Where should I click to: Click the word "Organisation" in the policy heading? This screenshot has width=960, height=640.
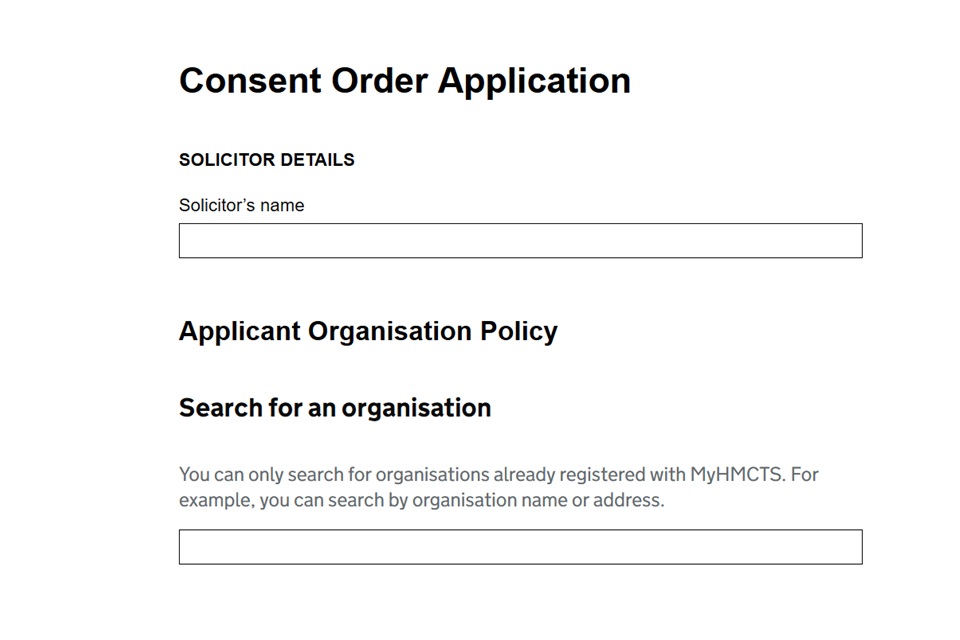[389, 332]
